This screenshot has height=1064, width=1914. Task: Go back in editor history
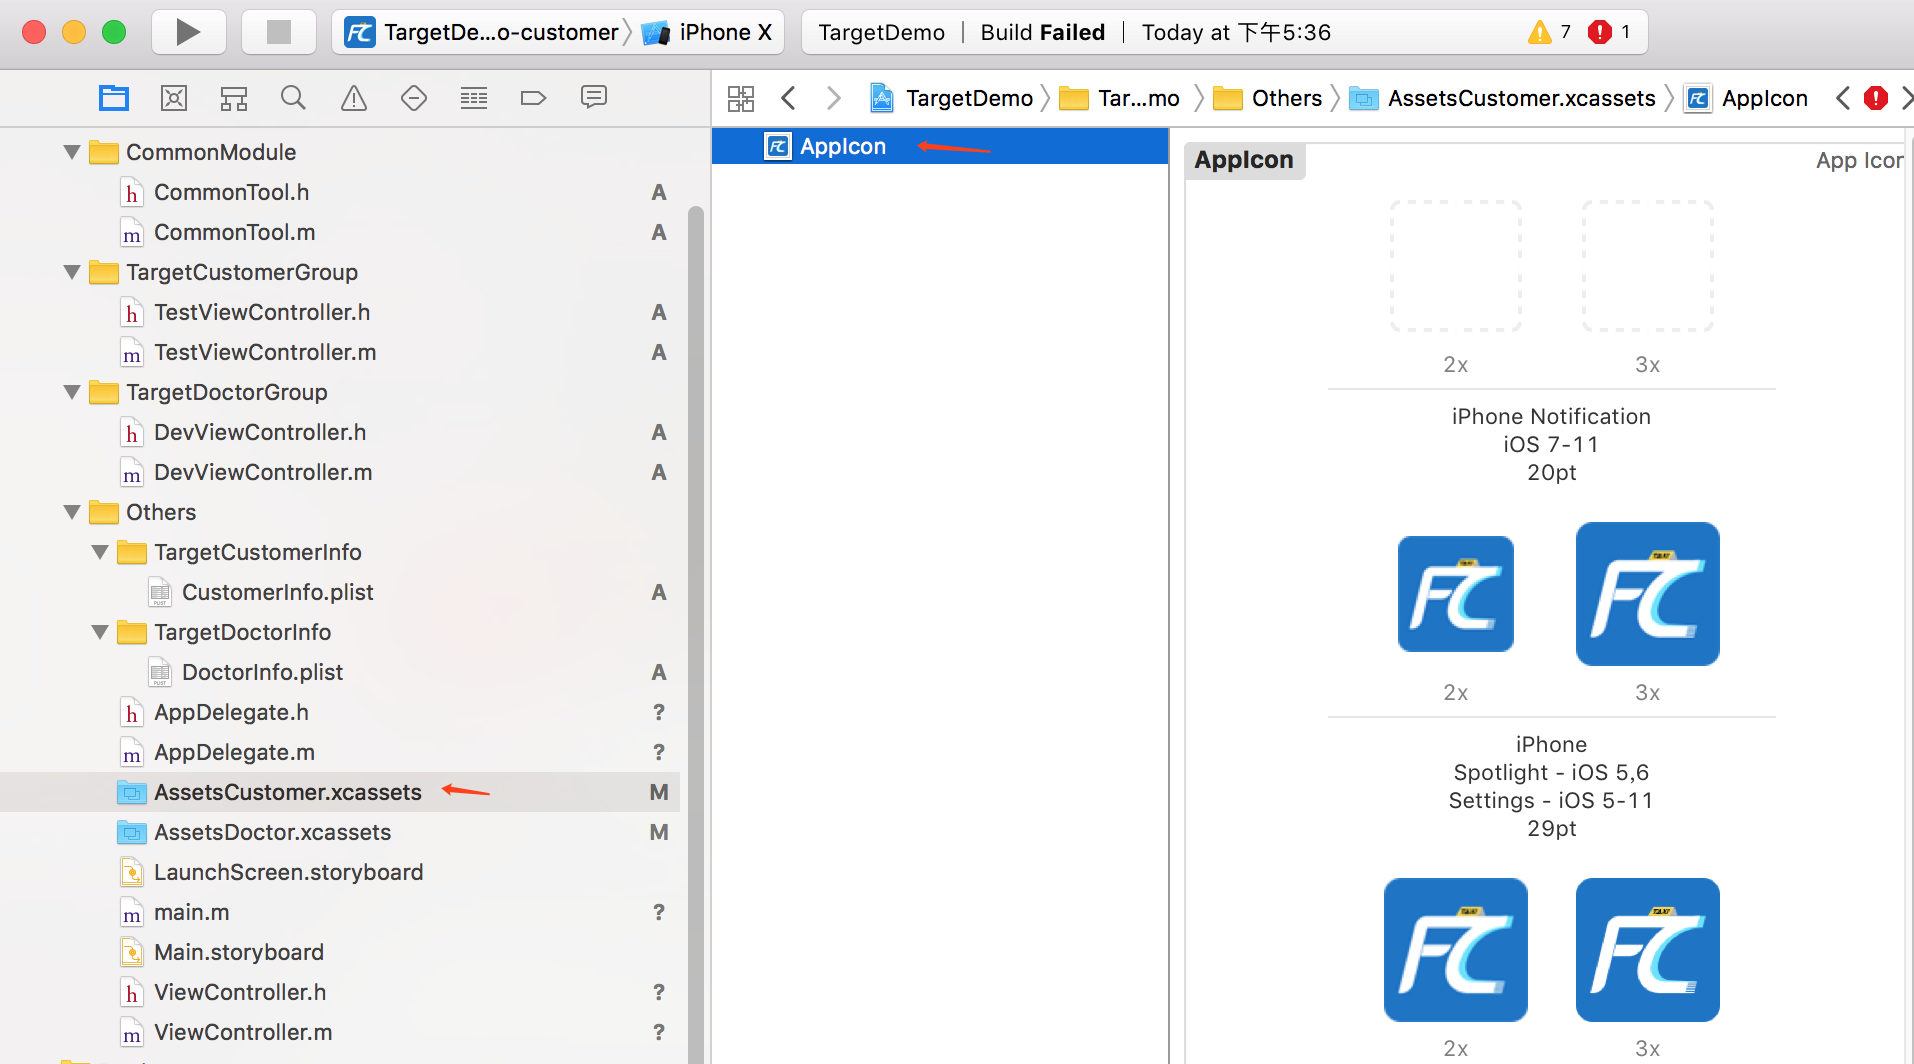click(x=789, y=98)
